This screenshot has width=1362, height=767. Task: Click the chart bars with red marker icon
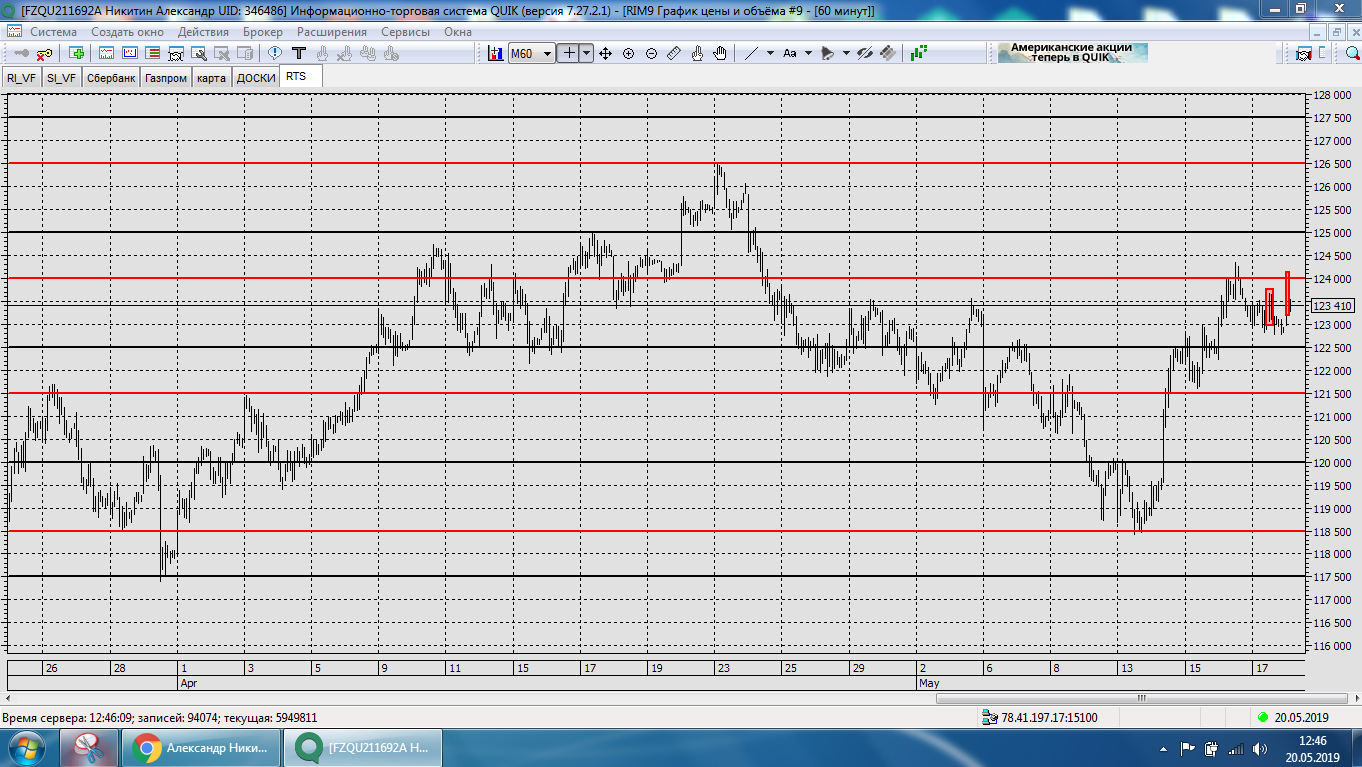495,53
